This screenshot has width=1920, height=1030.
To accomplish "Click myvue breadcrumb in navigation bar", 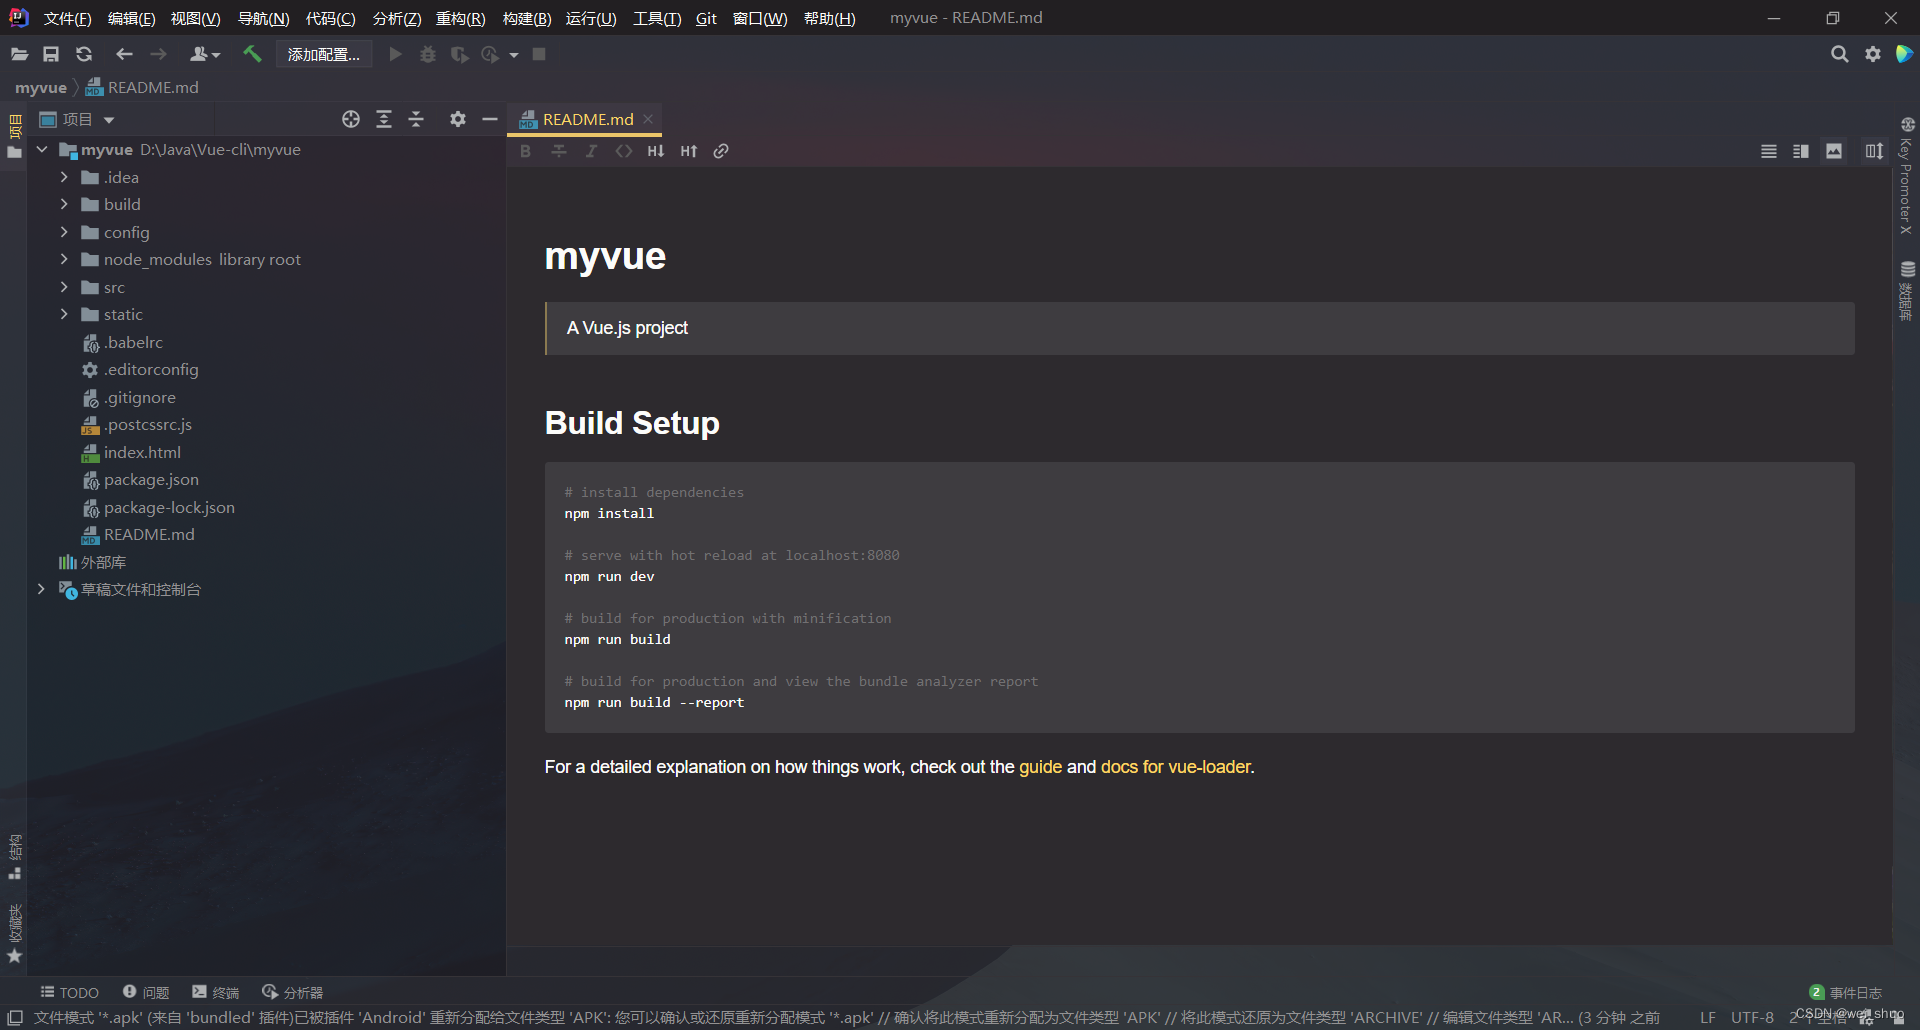I will tap(41, 87).
